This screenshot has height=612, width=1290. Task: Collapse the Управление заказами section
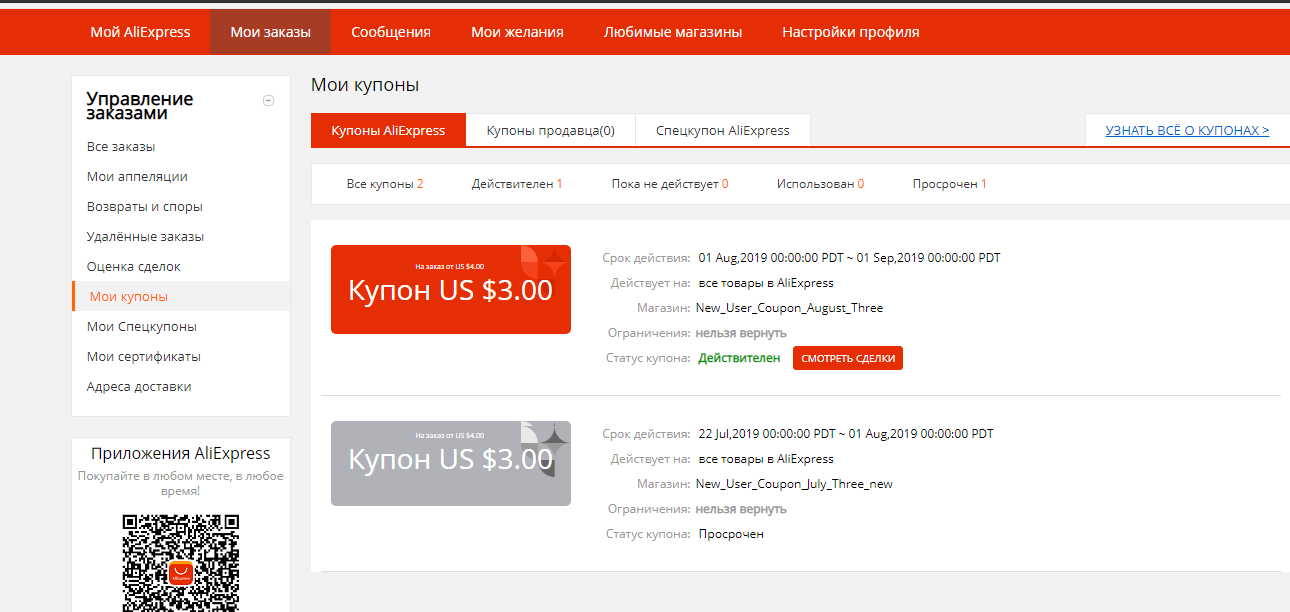pos(268,100)
